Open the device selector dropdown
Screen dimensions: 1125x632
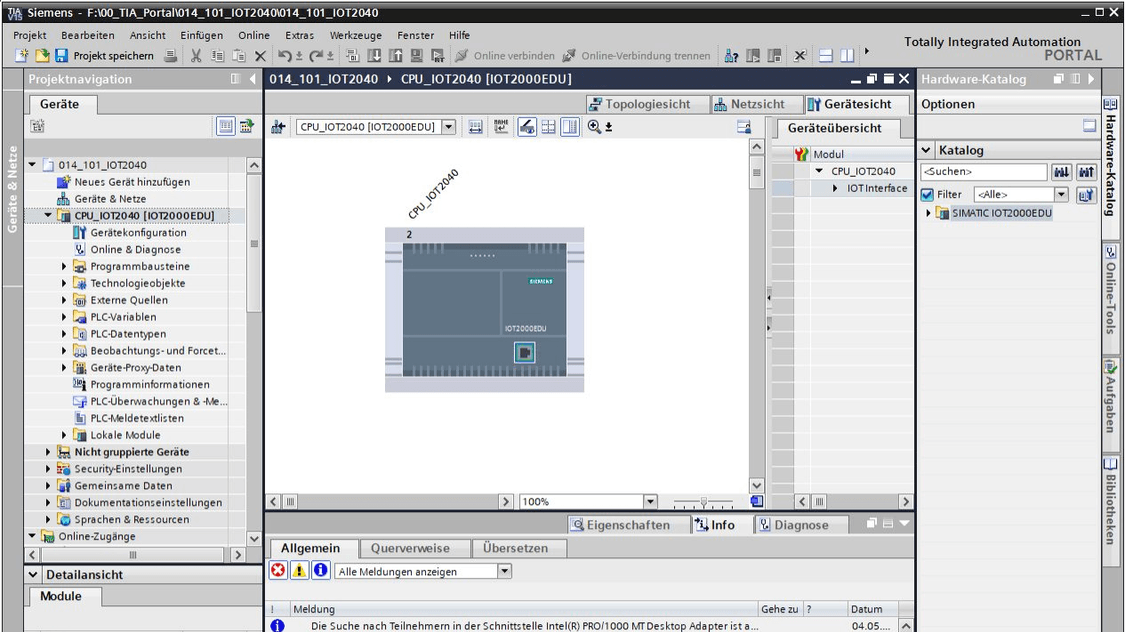448,127
